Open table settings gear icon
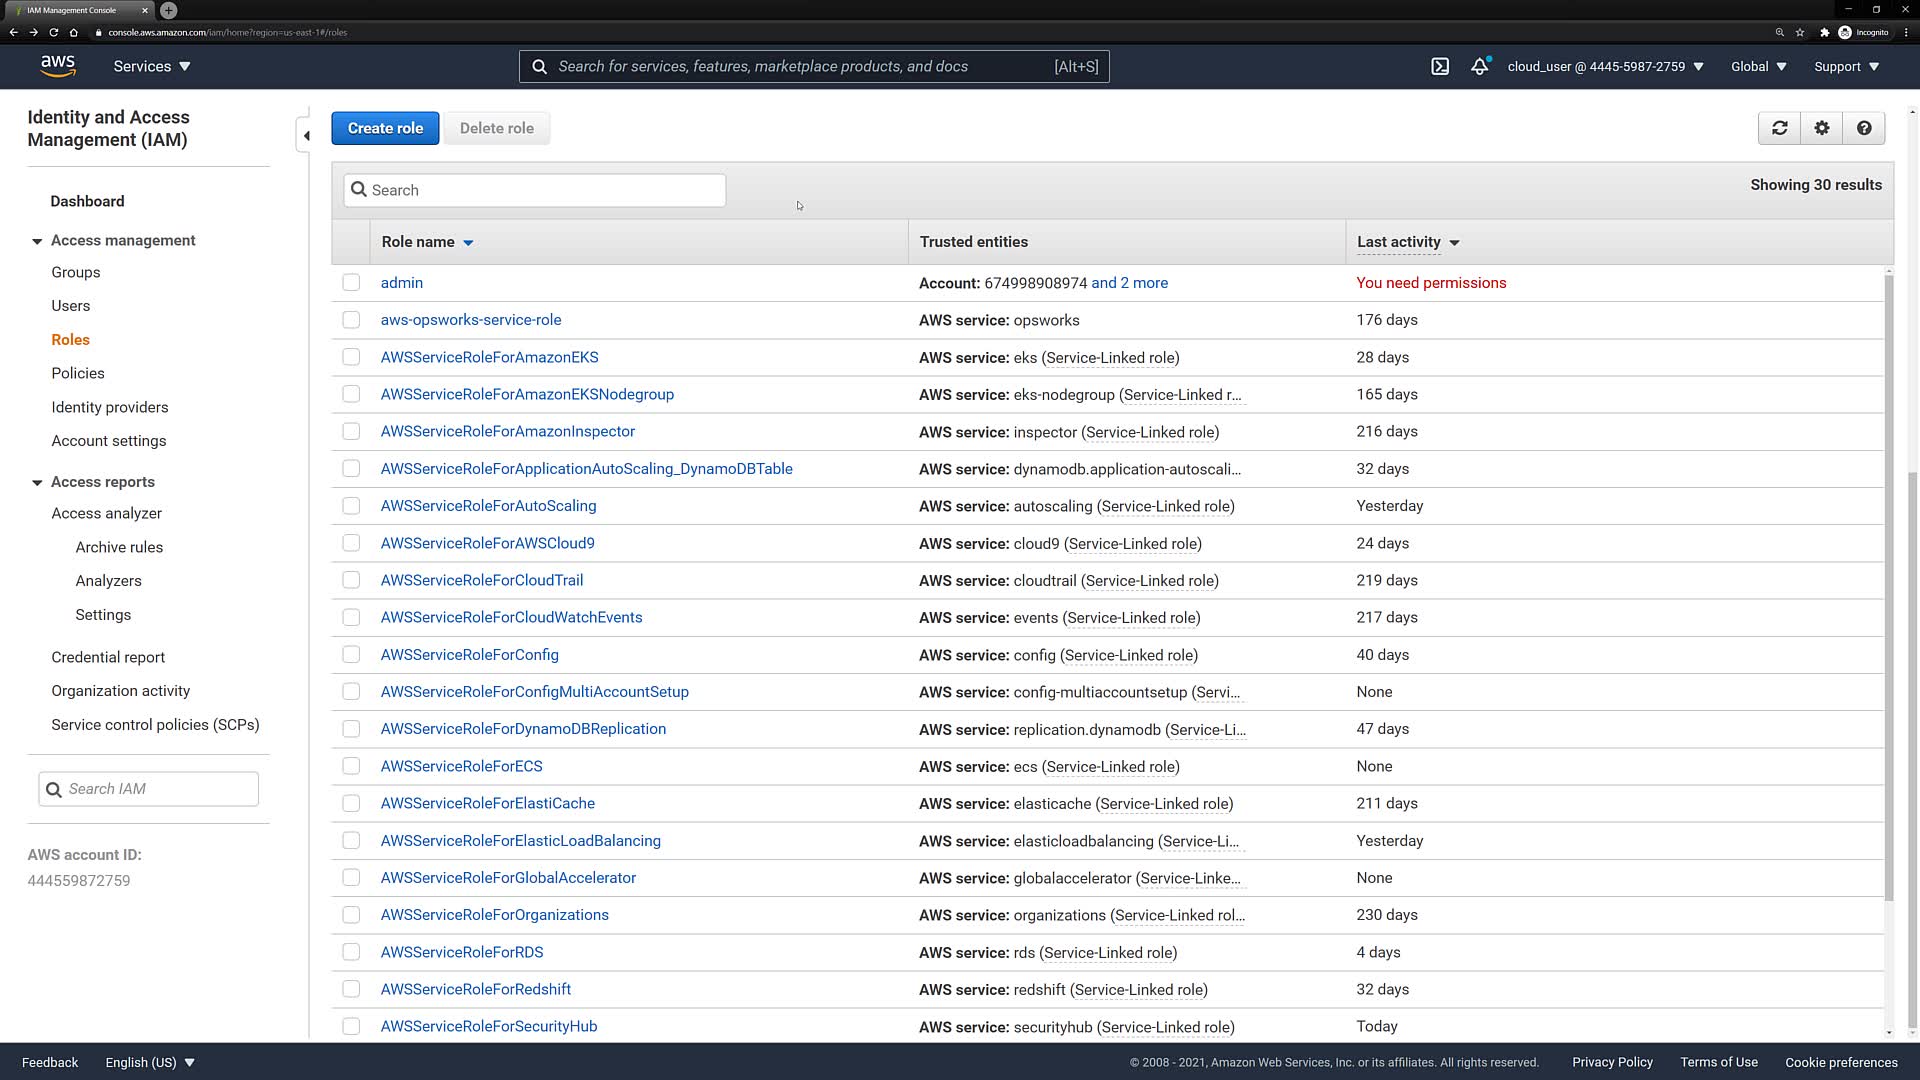This screenshot has width=1920, height=1080. click(1821, 128)
